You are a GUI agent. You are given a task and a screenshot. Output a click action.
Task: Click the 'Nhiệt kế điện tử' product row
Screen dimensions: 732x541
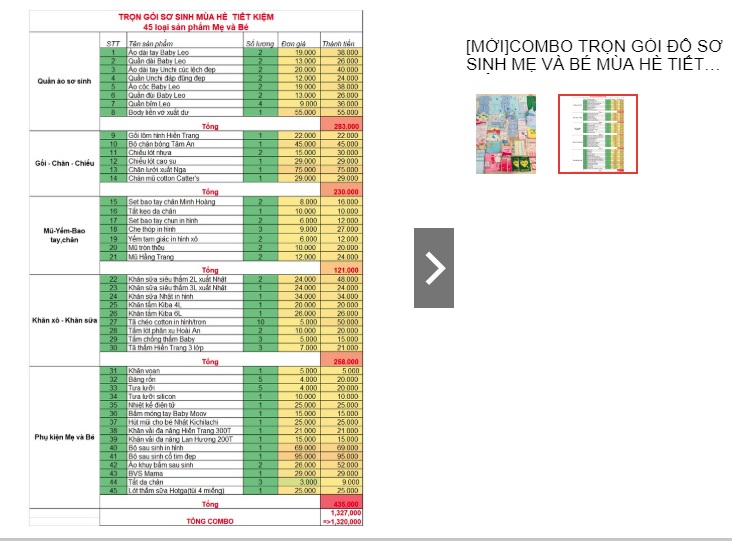click(231, 405)
